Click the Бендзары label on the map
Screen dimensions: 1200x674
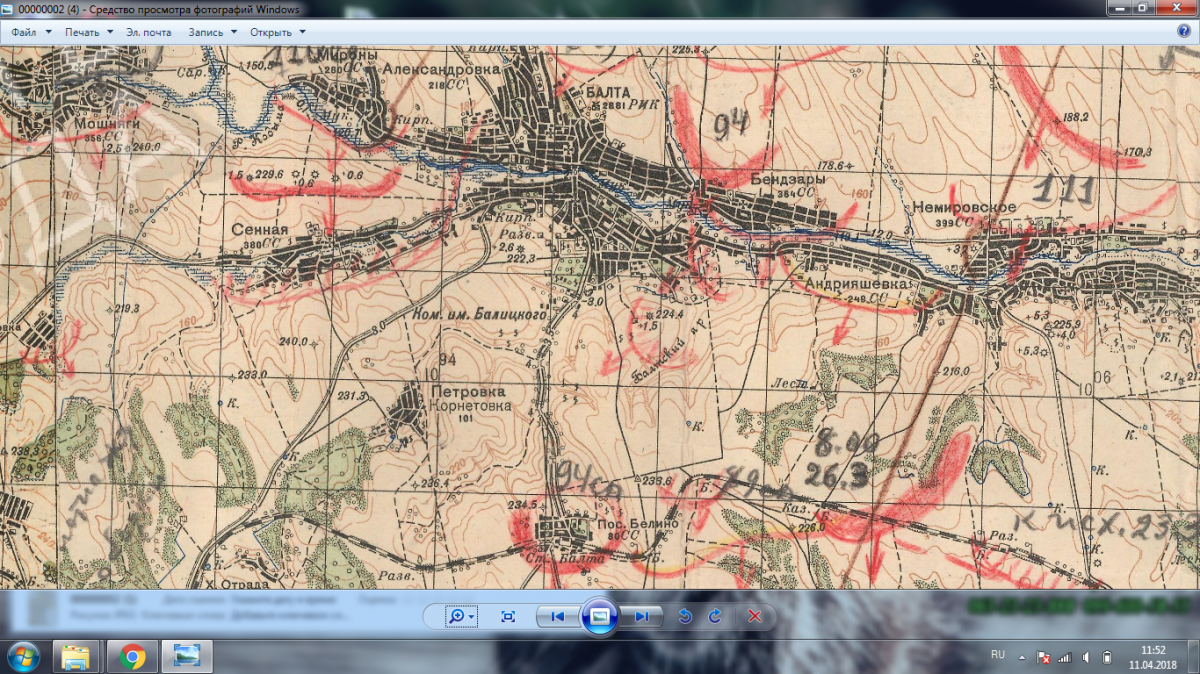(x=788, y=179)
